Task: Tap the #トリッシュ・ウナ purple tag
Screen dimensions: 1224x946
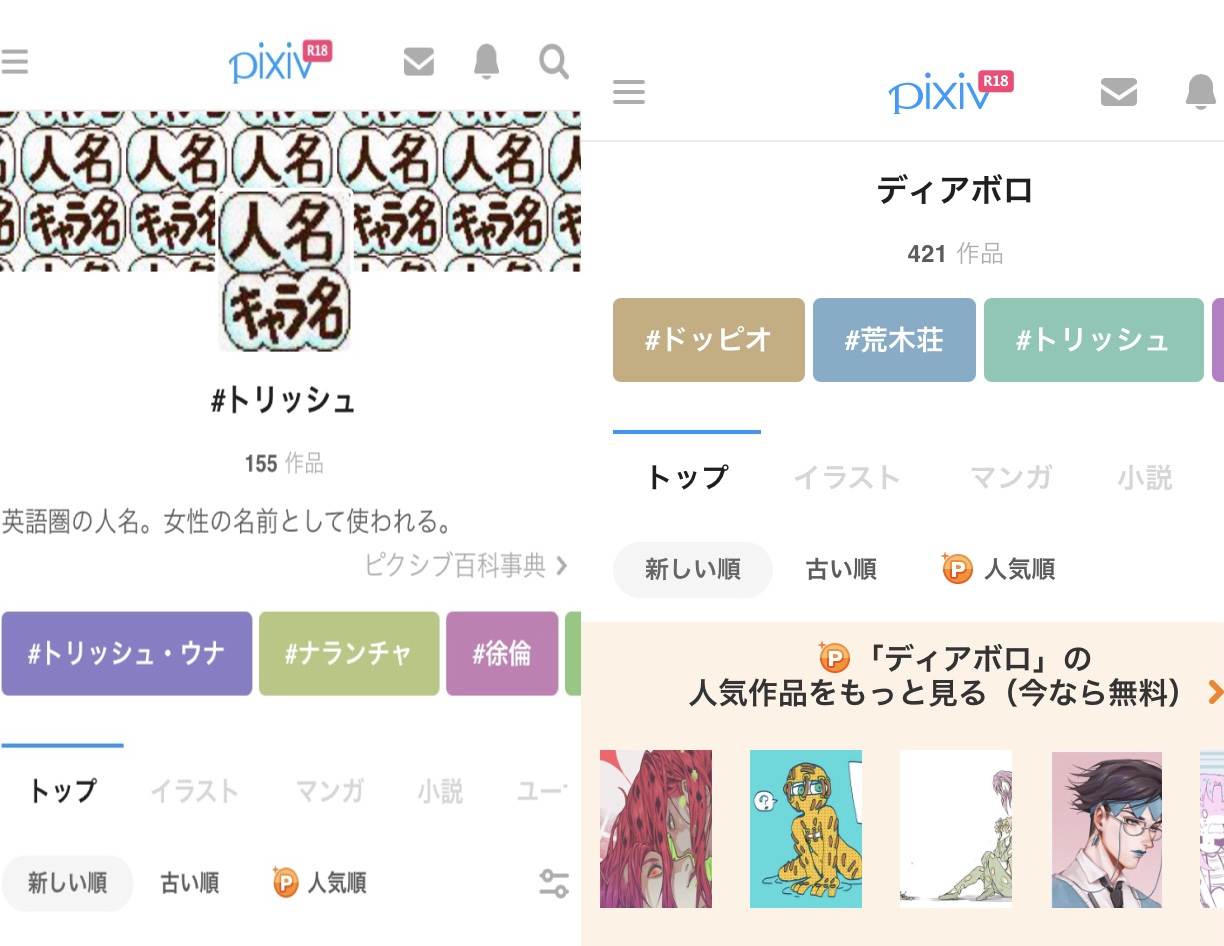Action: click(x=127, y=654)
